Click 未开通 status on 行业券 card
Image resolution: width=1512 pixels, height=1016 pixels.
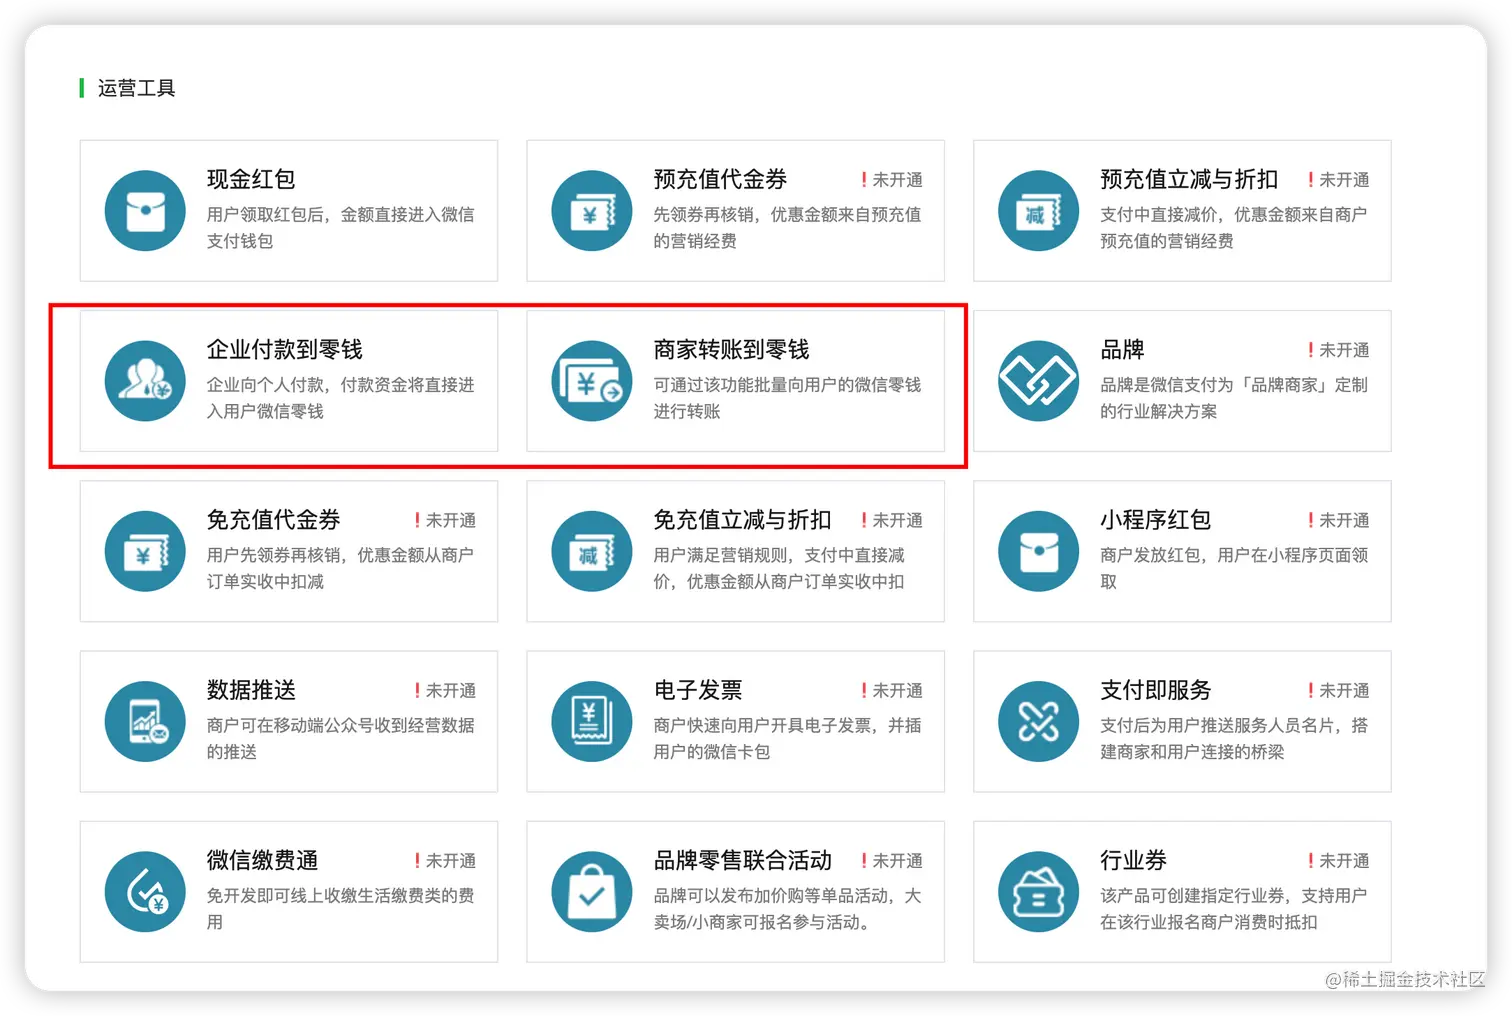[1339, 861]
